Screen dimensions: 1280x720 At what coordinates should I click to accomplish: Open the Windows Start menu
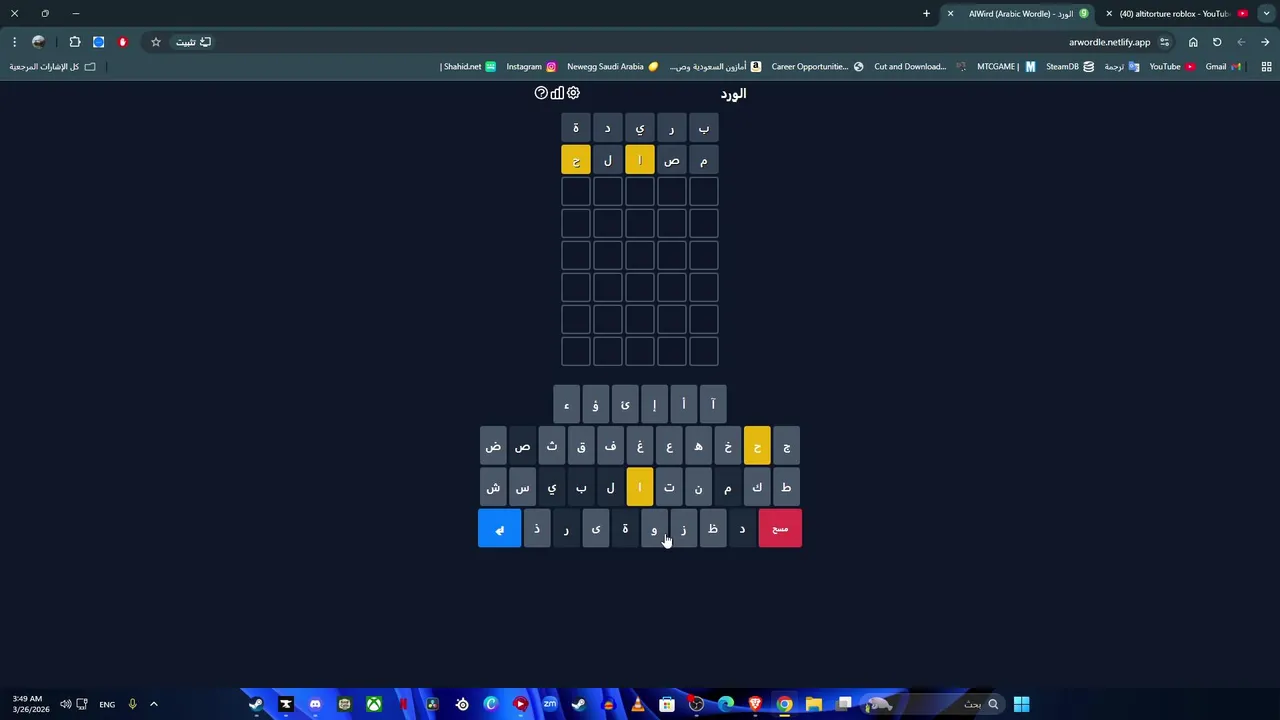tap(1021, 704)
